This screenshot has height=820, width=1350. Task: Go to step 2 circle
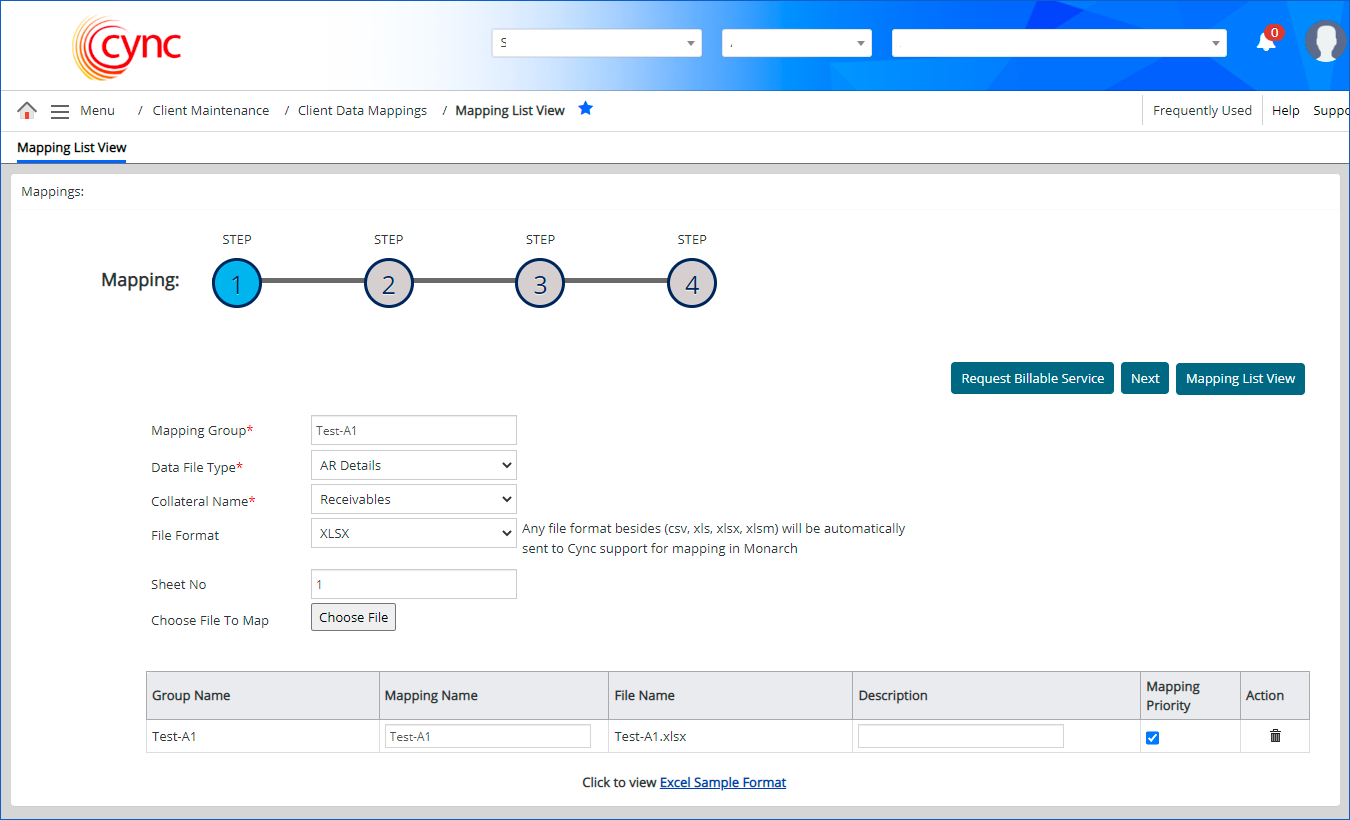coord(389,284)
